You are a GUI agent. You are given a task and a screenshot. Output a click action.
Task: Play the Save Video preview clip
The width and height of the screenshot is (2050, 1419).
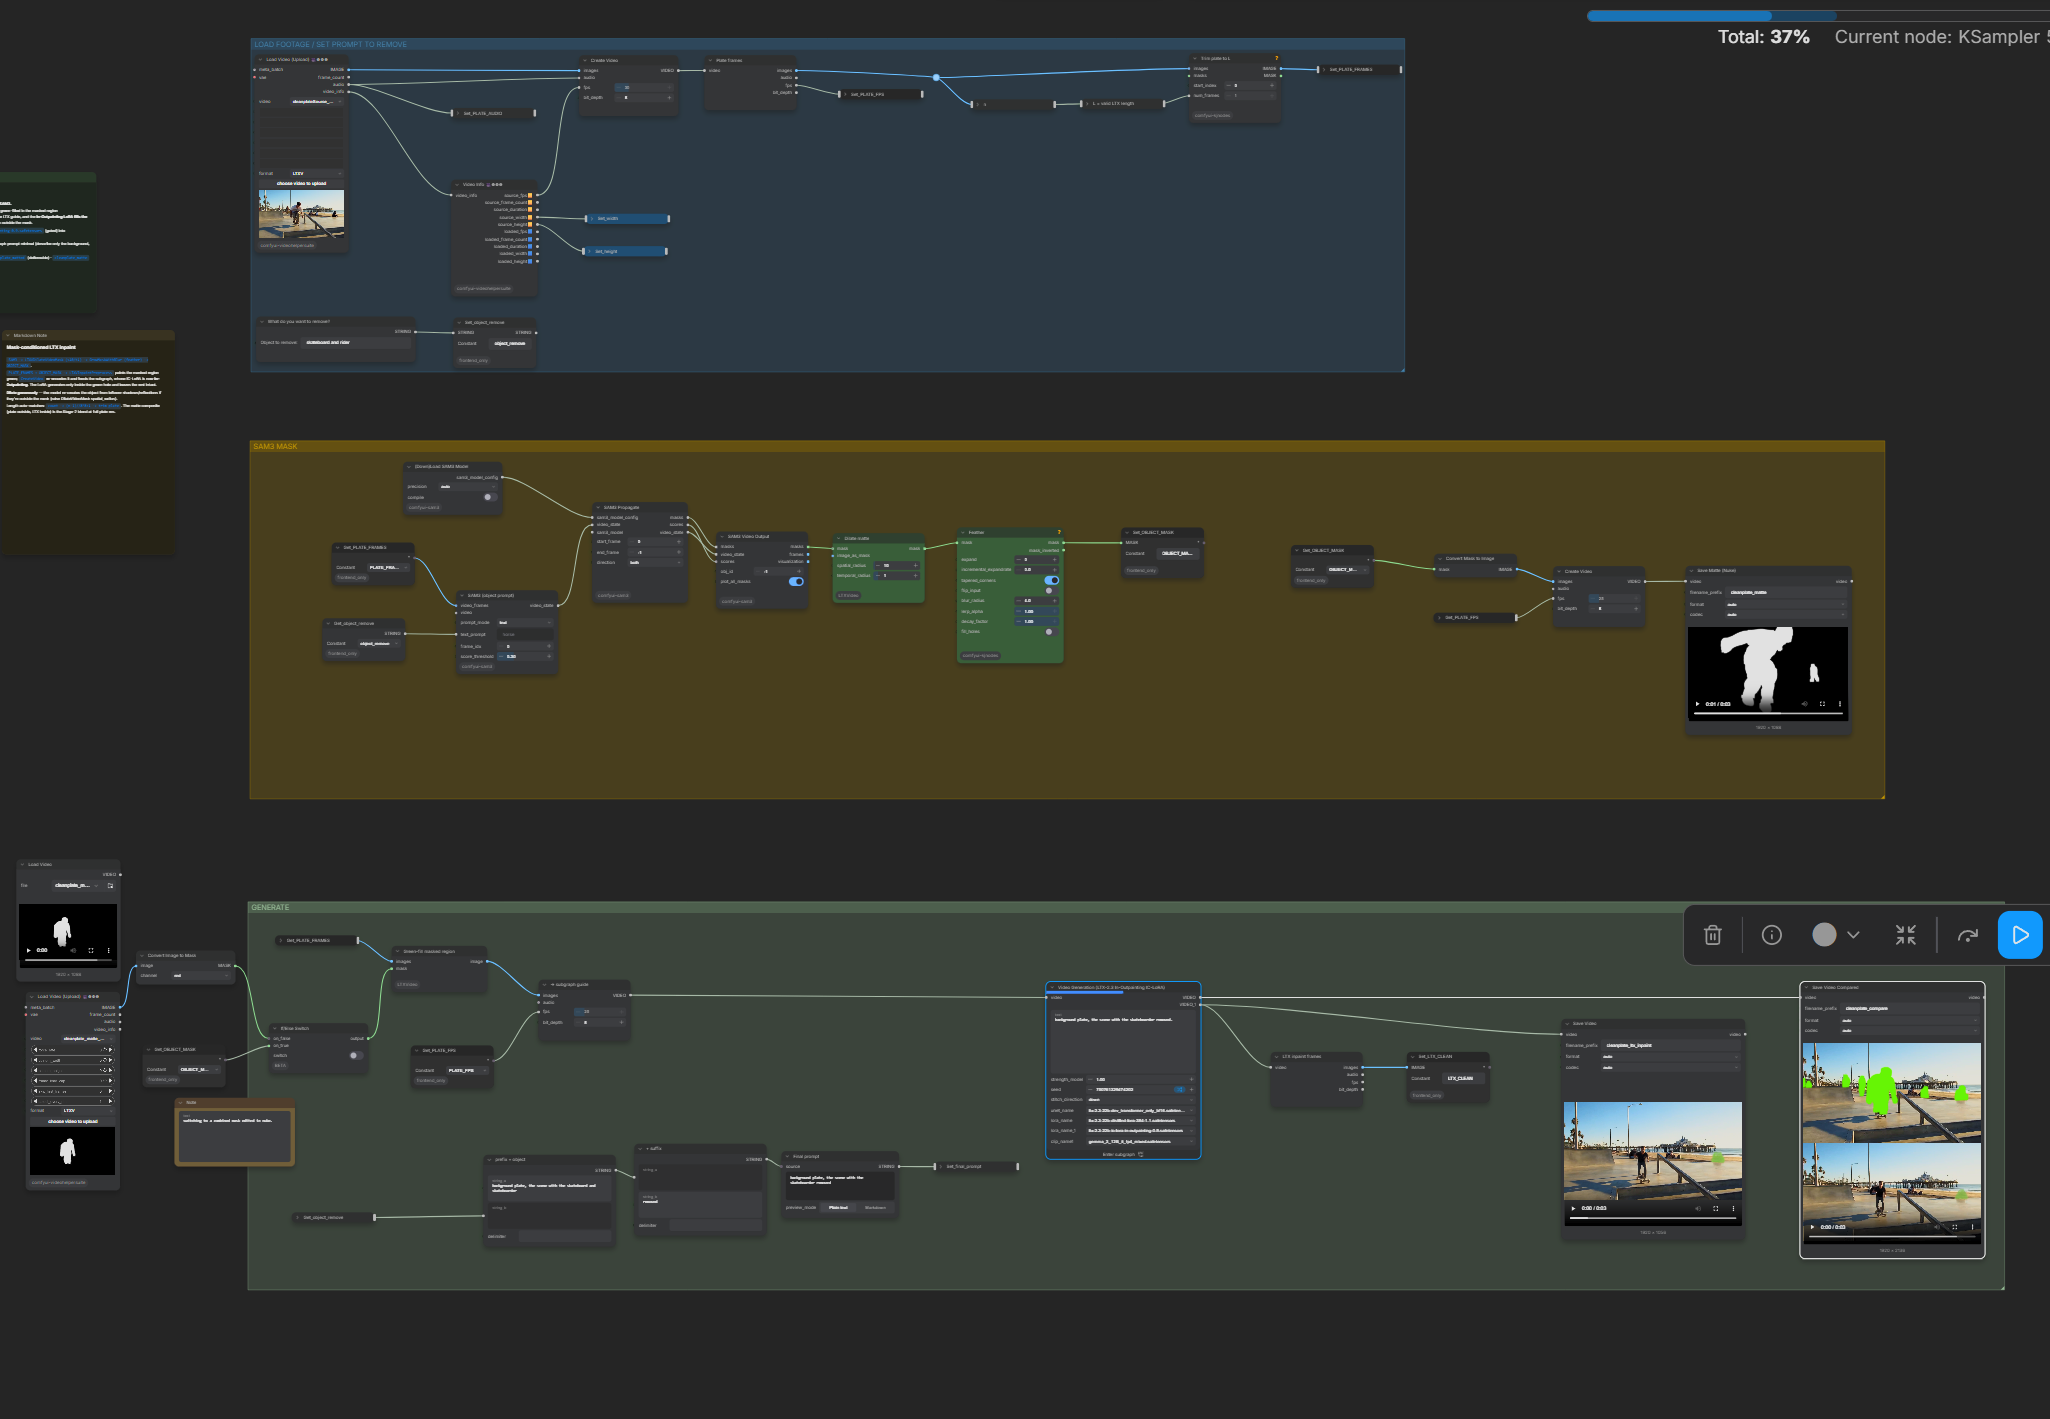coord(1574,1208)
